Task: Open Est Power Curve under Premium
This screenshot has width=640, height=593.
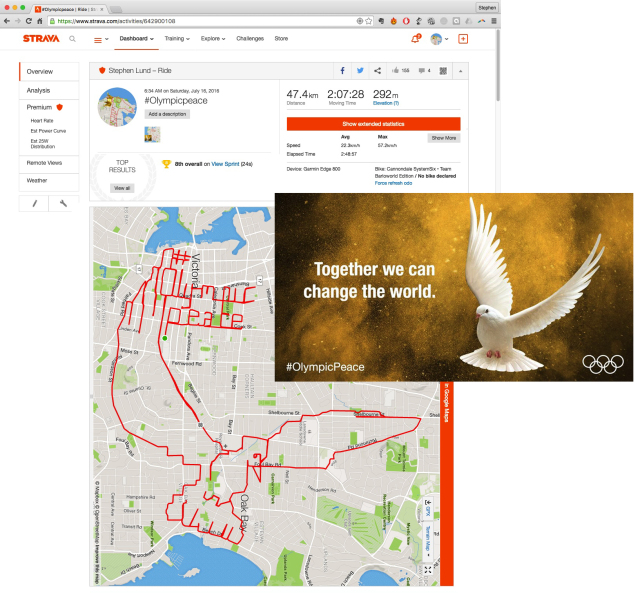Action: [x=48, y=131]
